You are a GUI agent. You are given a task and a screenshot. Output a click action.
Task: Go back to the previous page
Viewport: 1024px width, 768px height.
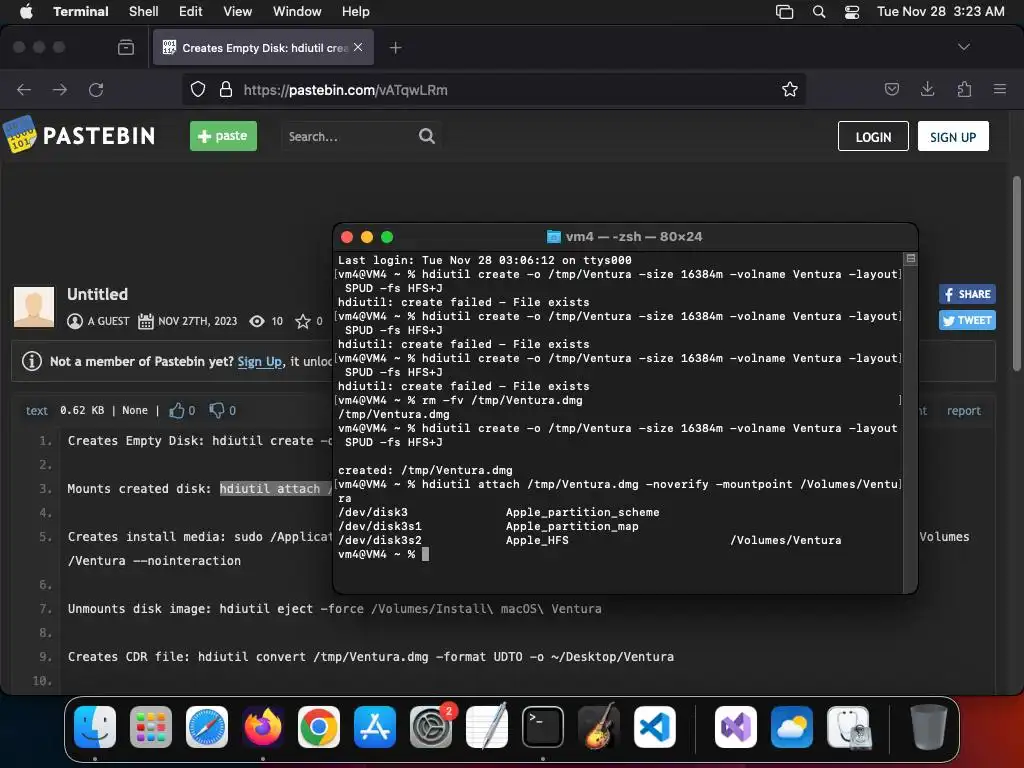coord(24,89)
